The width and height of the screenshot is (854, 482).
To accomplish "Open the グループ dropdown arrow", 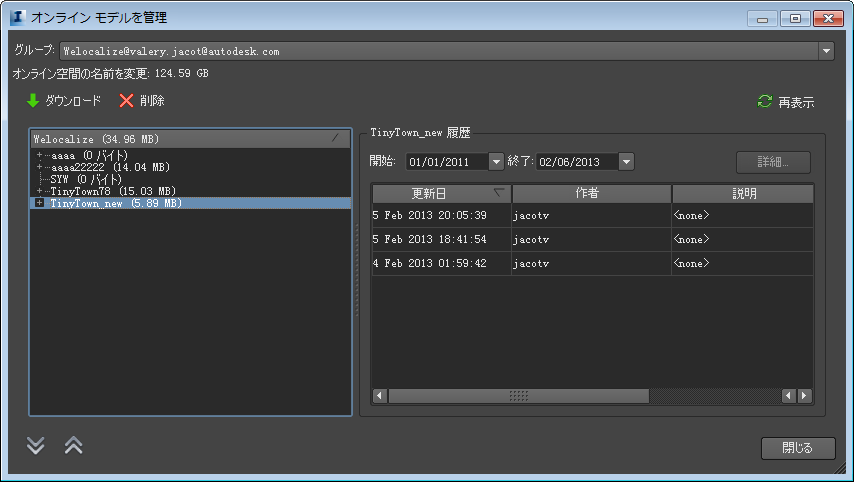I will (826, 51).
